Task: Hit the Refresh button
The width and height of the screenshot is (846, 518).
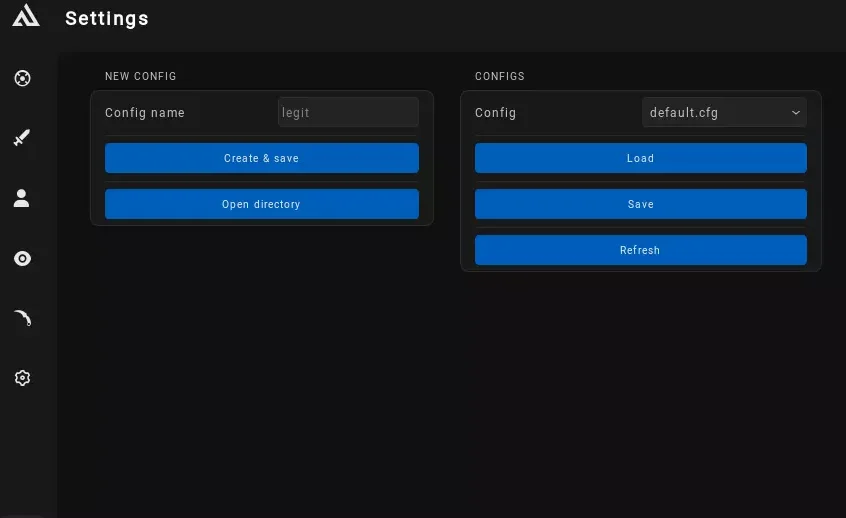Action: [x=640, y=250]
